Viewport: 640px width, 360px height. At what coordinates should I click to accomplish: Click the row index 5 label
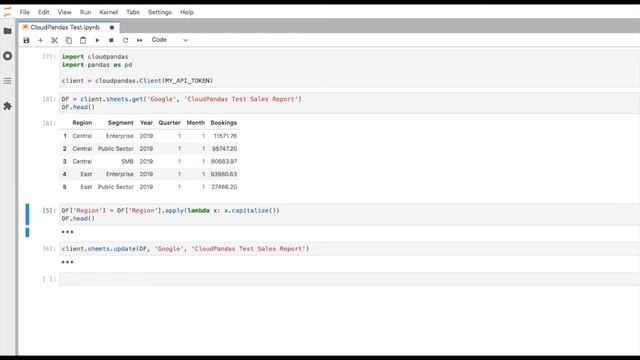pyautogui.click(x=64, y=187)
